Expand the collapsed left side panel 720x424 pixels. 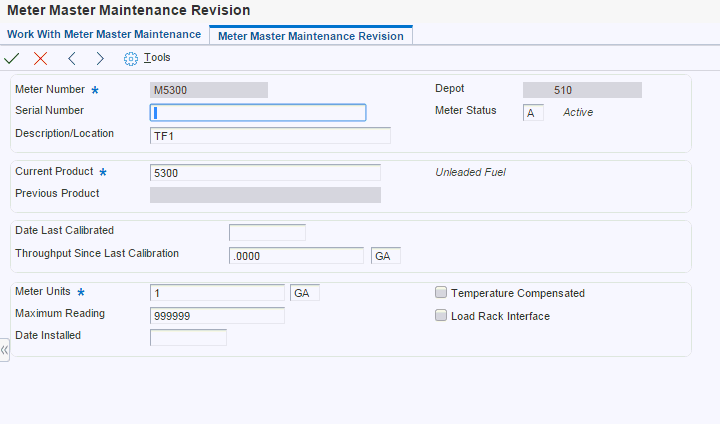tap(5, 350)
